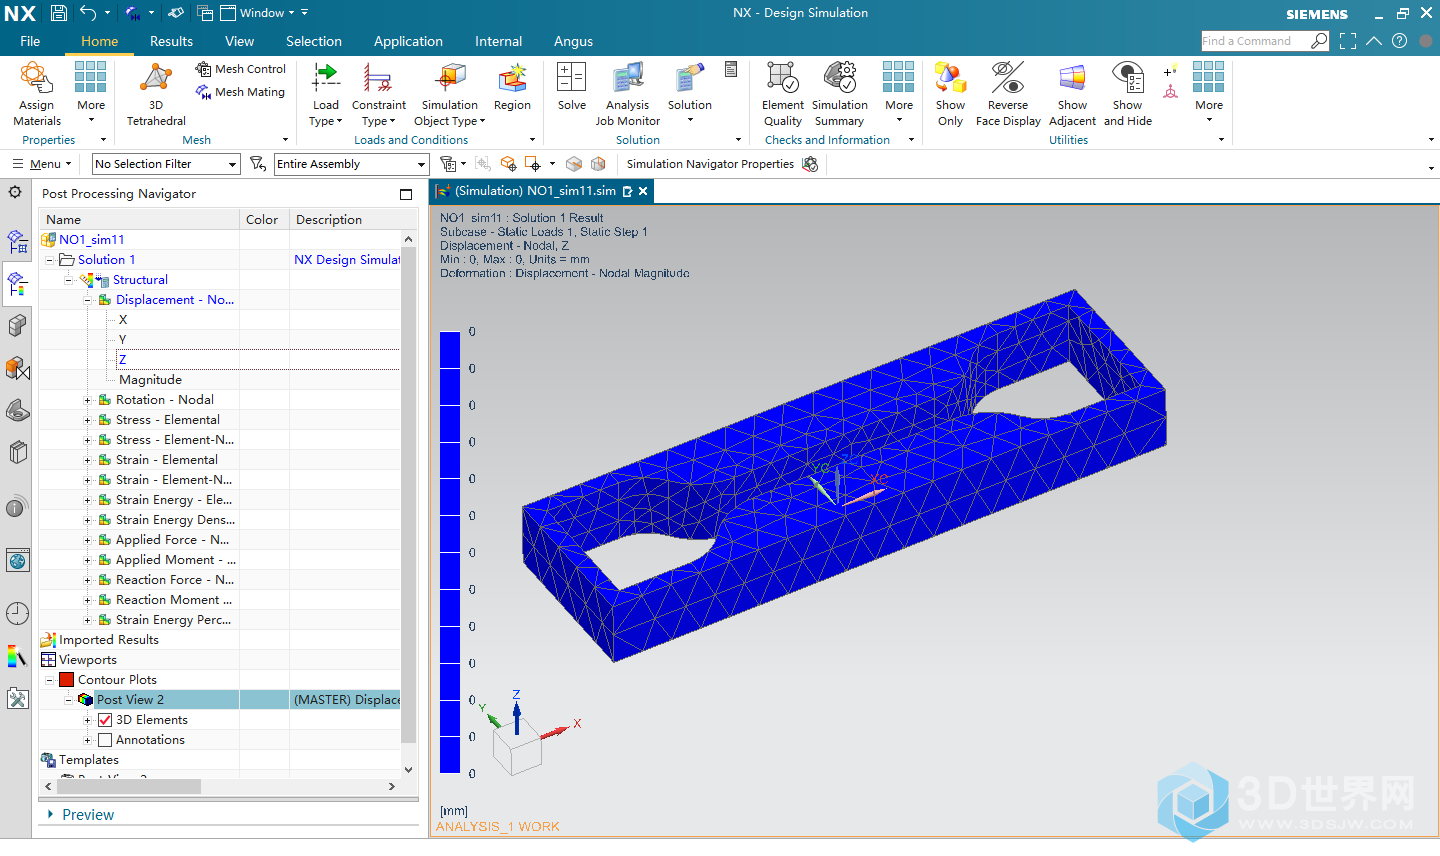This screenshot has height=856, width=1440.
Task: Open the File menu
Action: click(30, 41)
